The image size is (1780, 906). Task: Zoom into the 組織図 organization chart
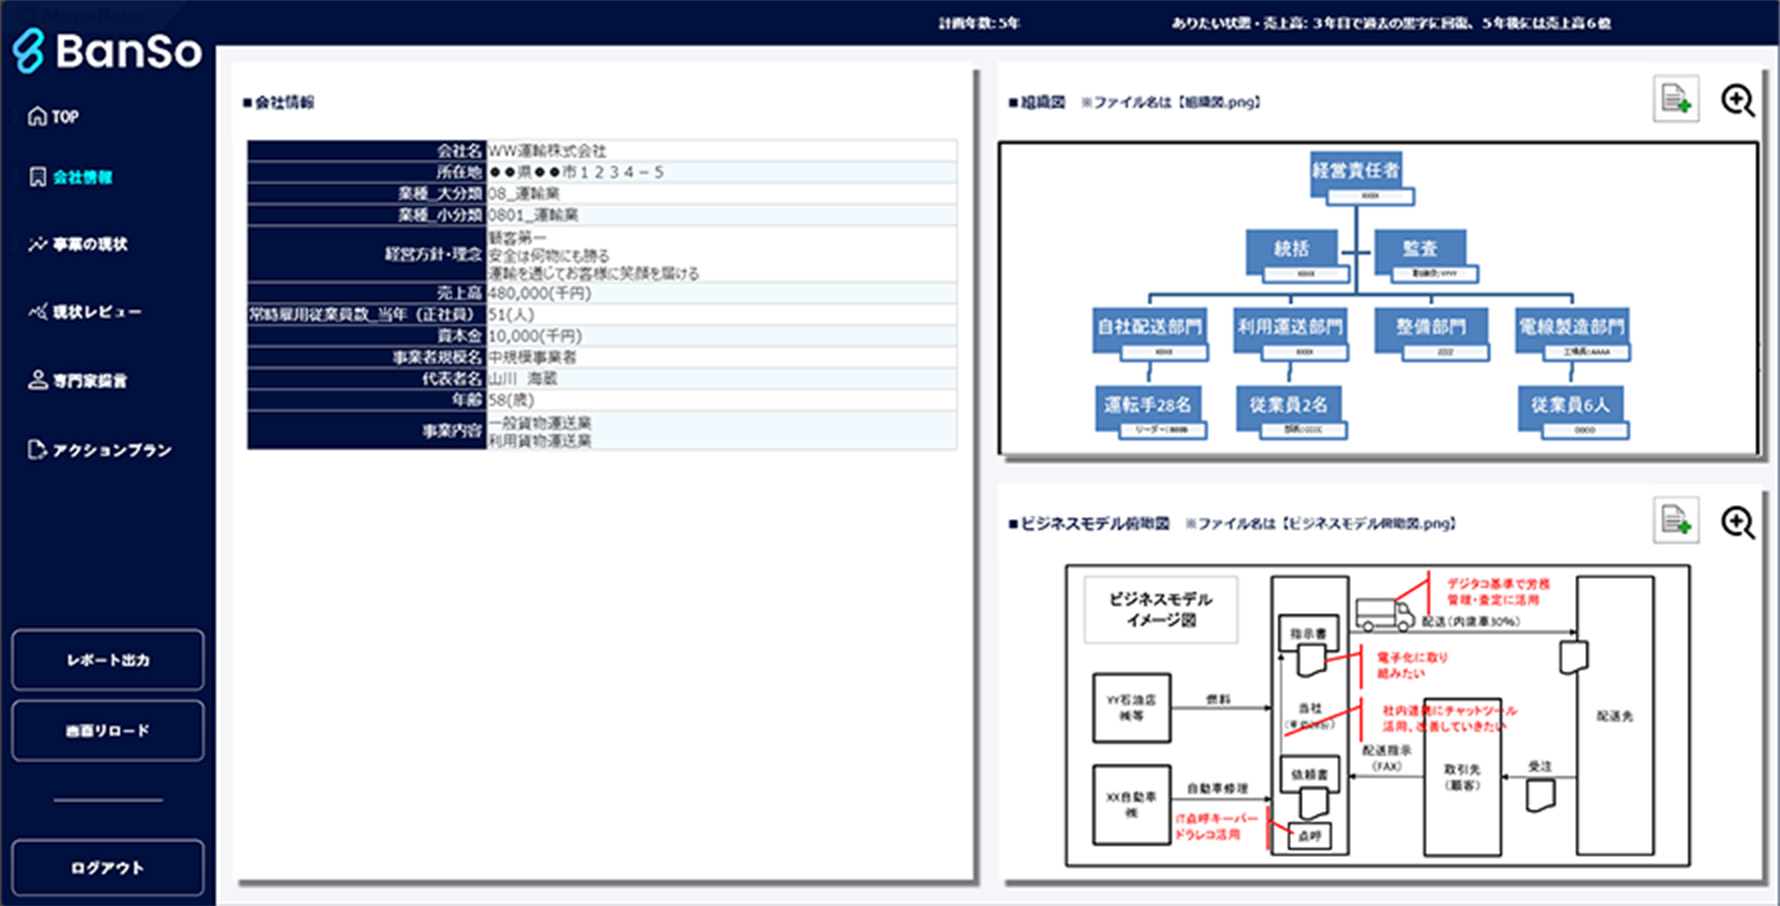click(1737, 100)
